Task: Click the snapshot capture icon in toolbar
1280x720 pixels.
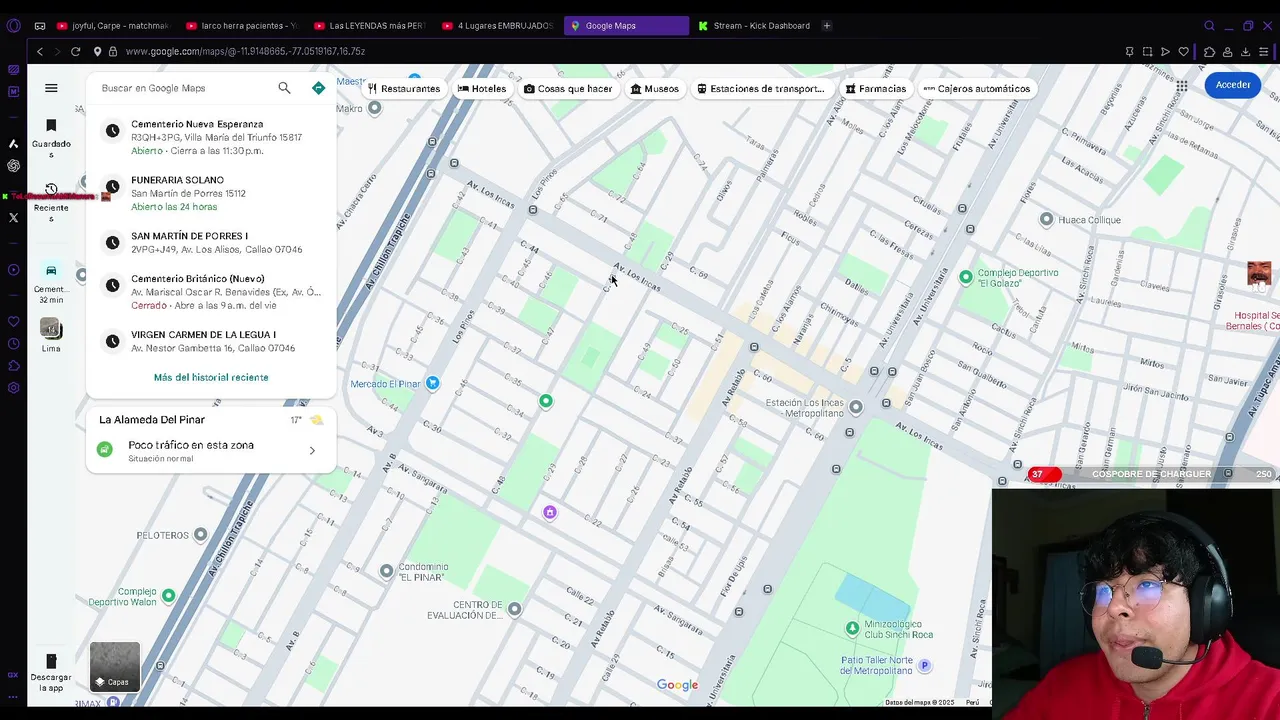Action: point(1148,51)
